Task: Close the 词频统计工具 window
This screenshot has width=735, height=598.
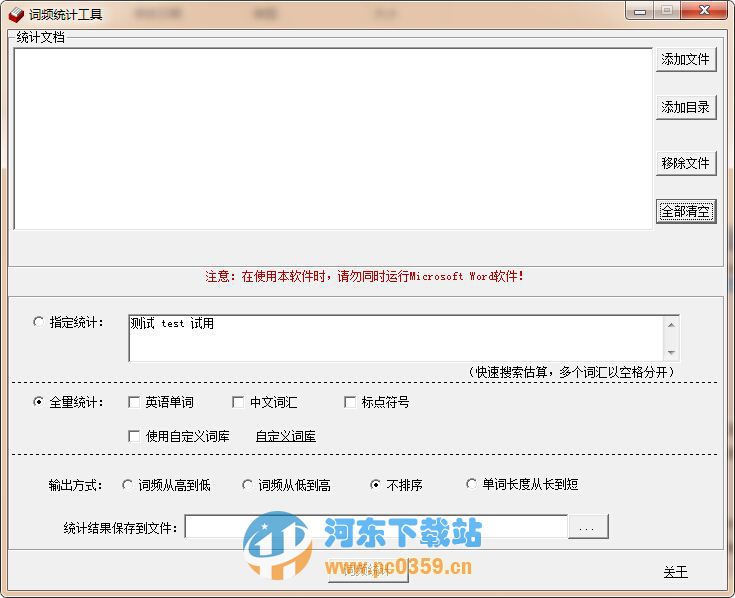Action: (704, 10)
